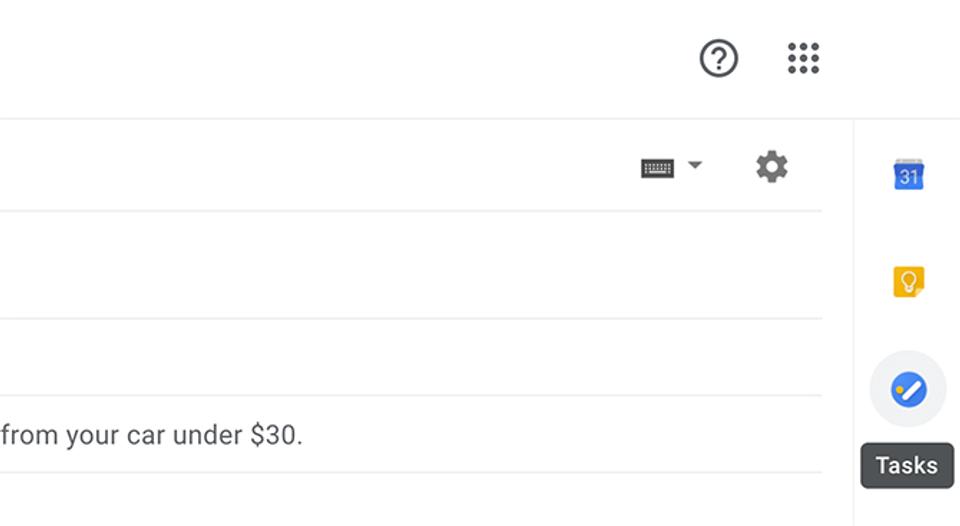Expand the input tools dropdown arrow
Screen dimensions: 960x526
[x=695, y=165]
